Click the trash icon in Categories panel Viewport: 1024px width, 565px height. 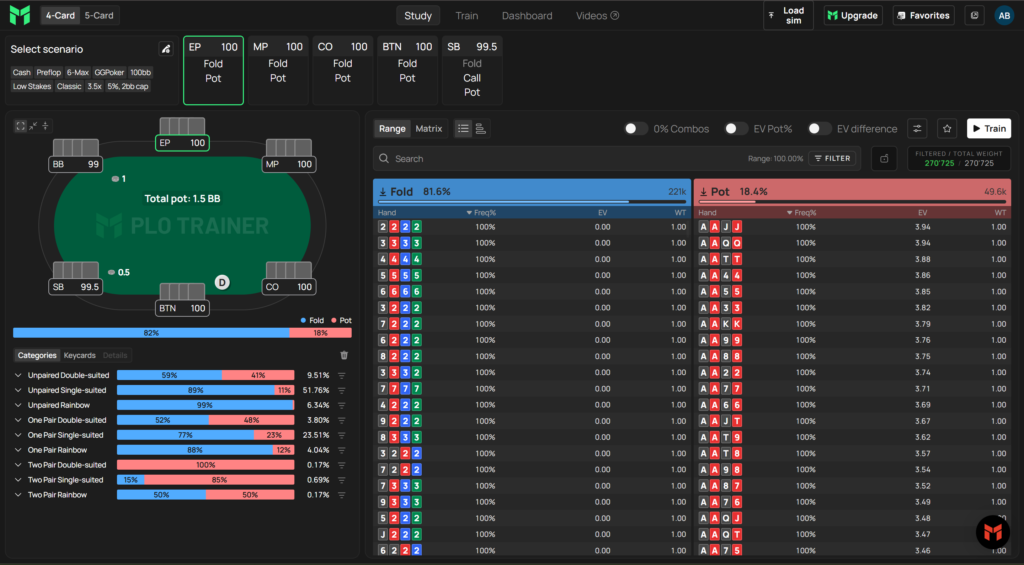click(x=344, y=355)
